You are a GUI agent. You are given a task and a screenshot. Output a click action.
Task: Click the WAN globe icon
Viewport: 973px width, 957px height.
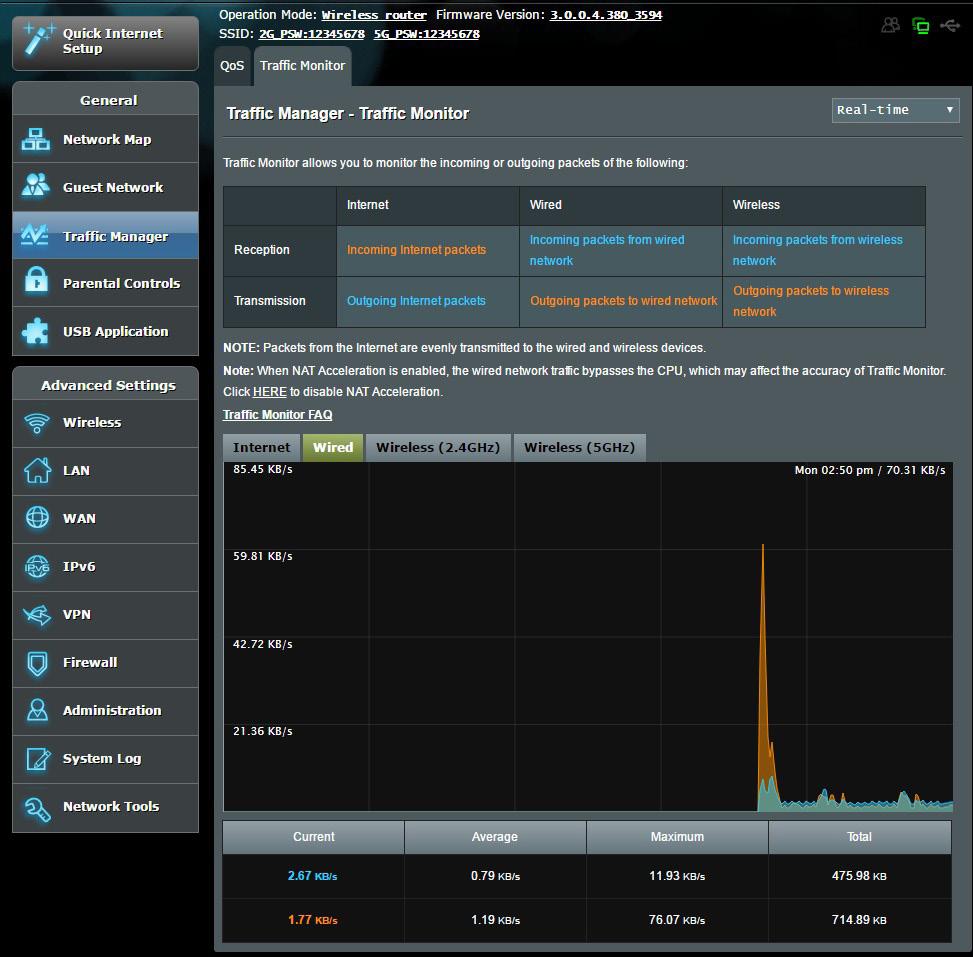(37, 518)
